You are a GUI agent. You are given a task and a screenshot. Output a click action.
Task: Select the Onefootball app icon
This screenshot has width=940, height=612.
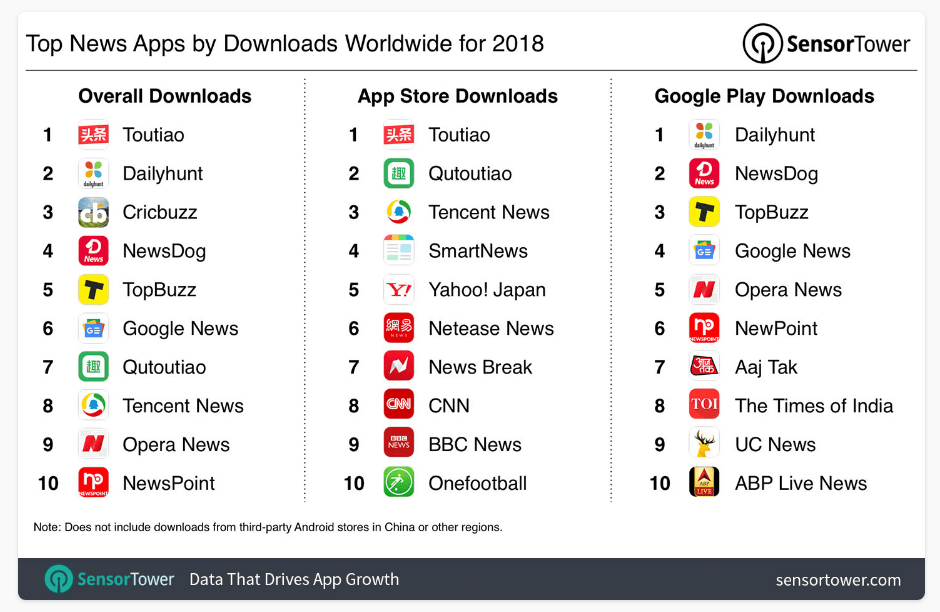399,483
